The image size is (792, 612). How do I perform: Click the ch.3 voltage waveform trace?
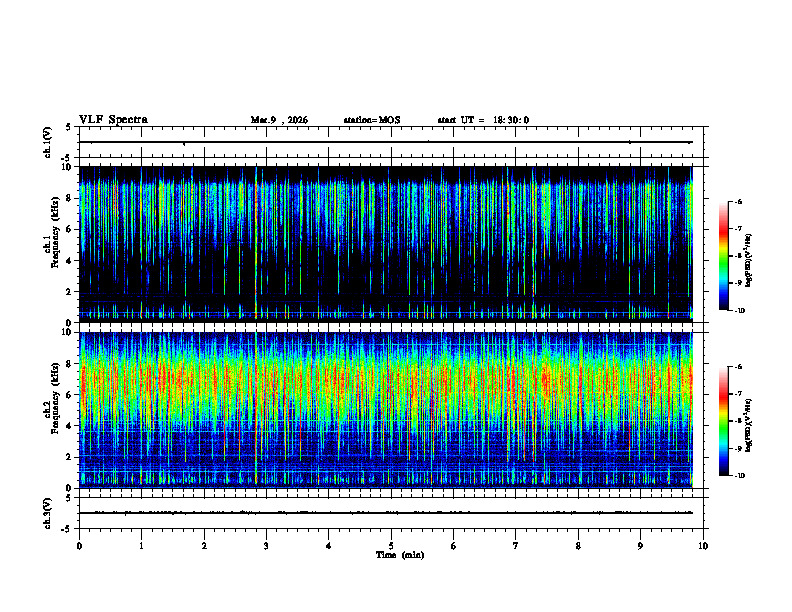pyautogui.click(x=386, y=513)
